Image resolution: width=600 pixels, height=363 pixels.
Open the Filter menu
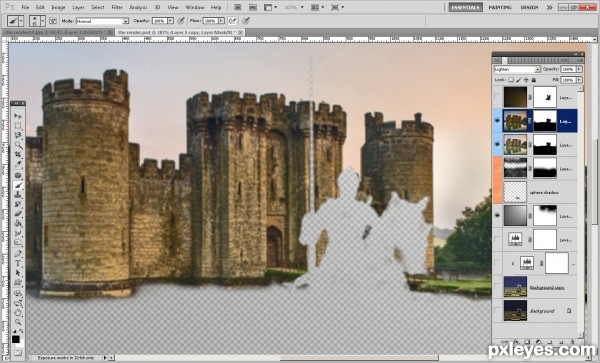point(117,7)
